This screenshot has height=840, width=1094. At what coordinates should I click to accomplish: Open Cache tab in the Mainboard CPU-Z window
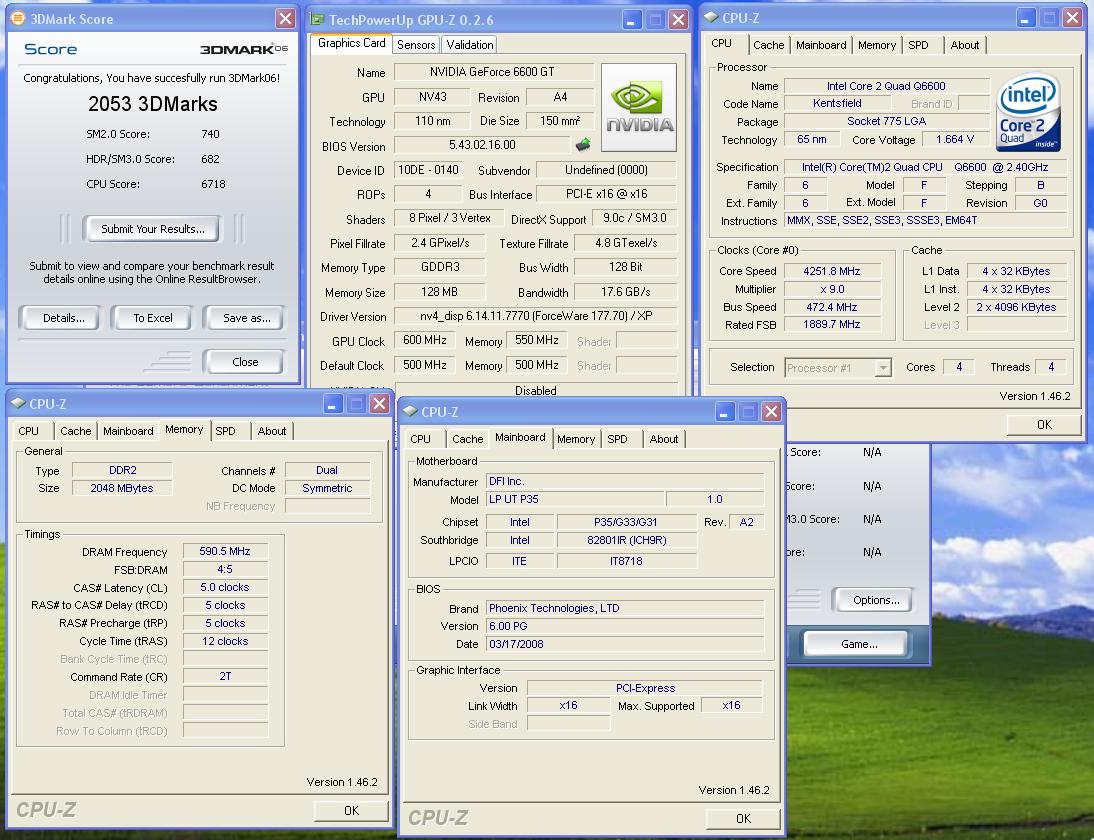(467, 439)
